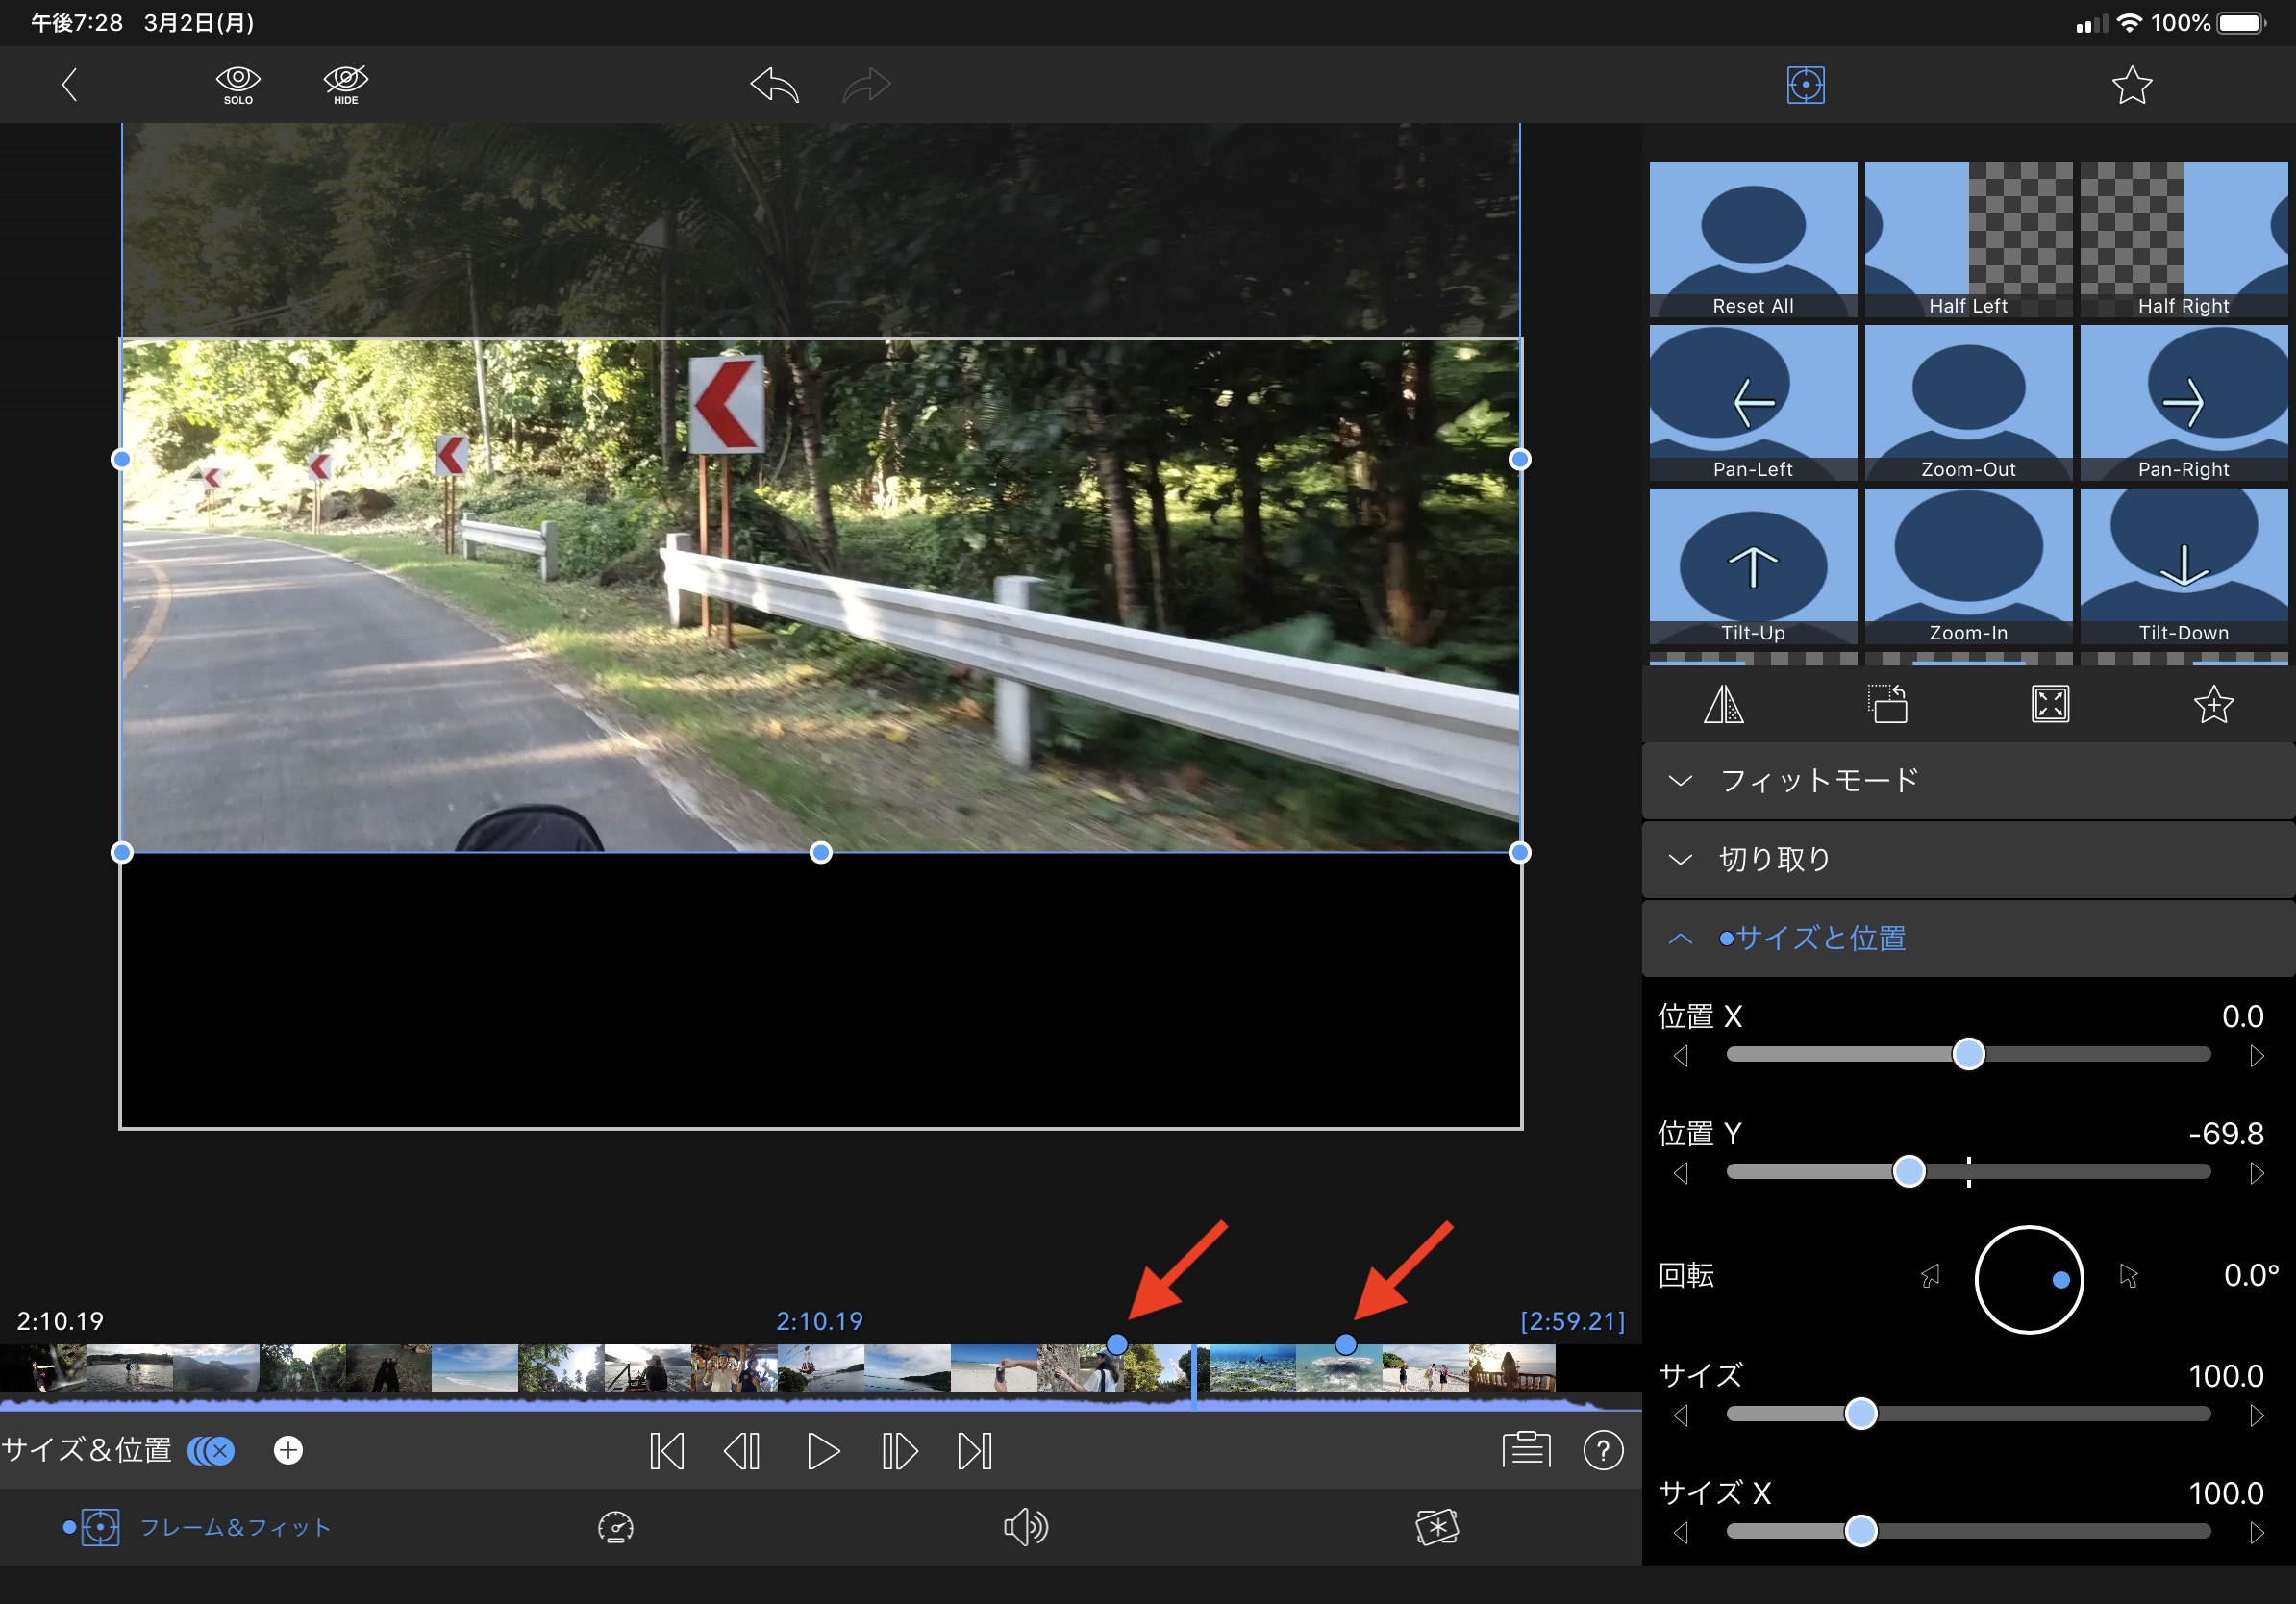The width and height of the screenshot is (2296, 1604).
Task: Open the speed control gauge tab
Action: 615,1527
